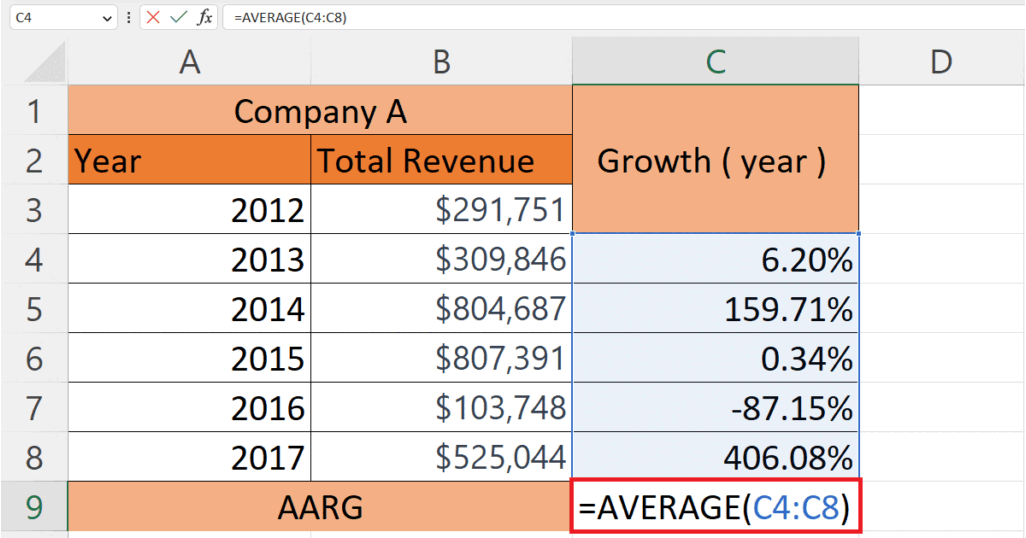1026x538 pixels.
Task: Select the growth cell 406.08%
Action: point(715,457)
